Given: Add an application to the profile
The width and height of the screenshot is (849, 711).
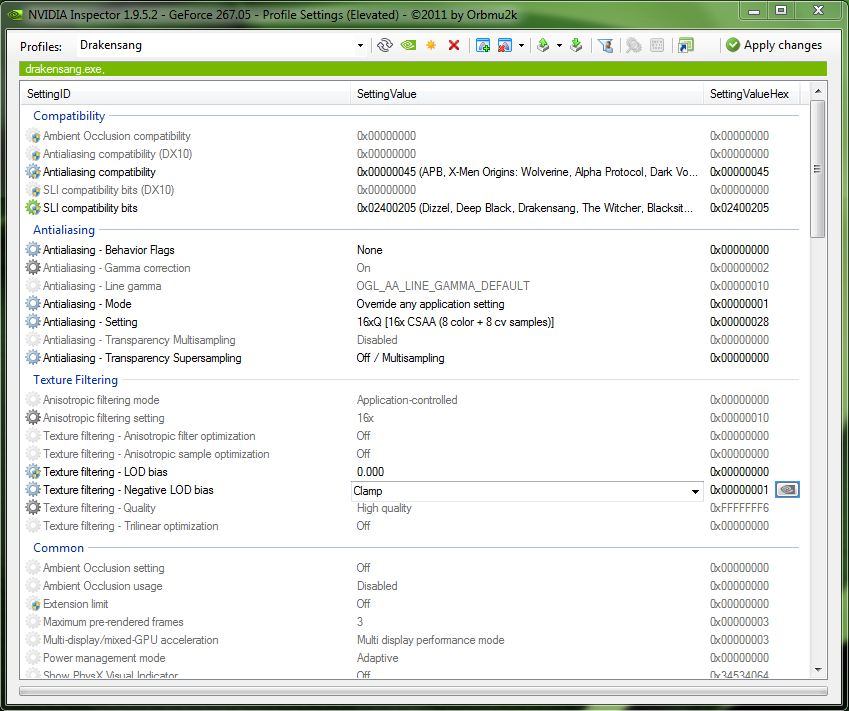Looking at the screenshot, I should coord(482,45).
